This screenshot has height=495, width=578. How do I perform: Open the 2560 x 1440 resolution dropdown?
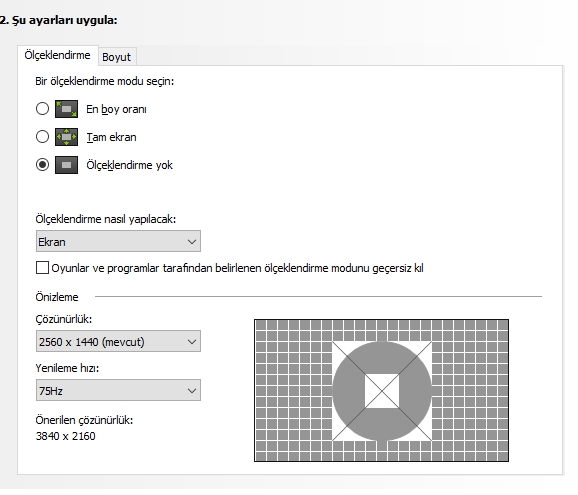[118, 342]
